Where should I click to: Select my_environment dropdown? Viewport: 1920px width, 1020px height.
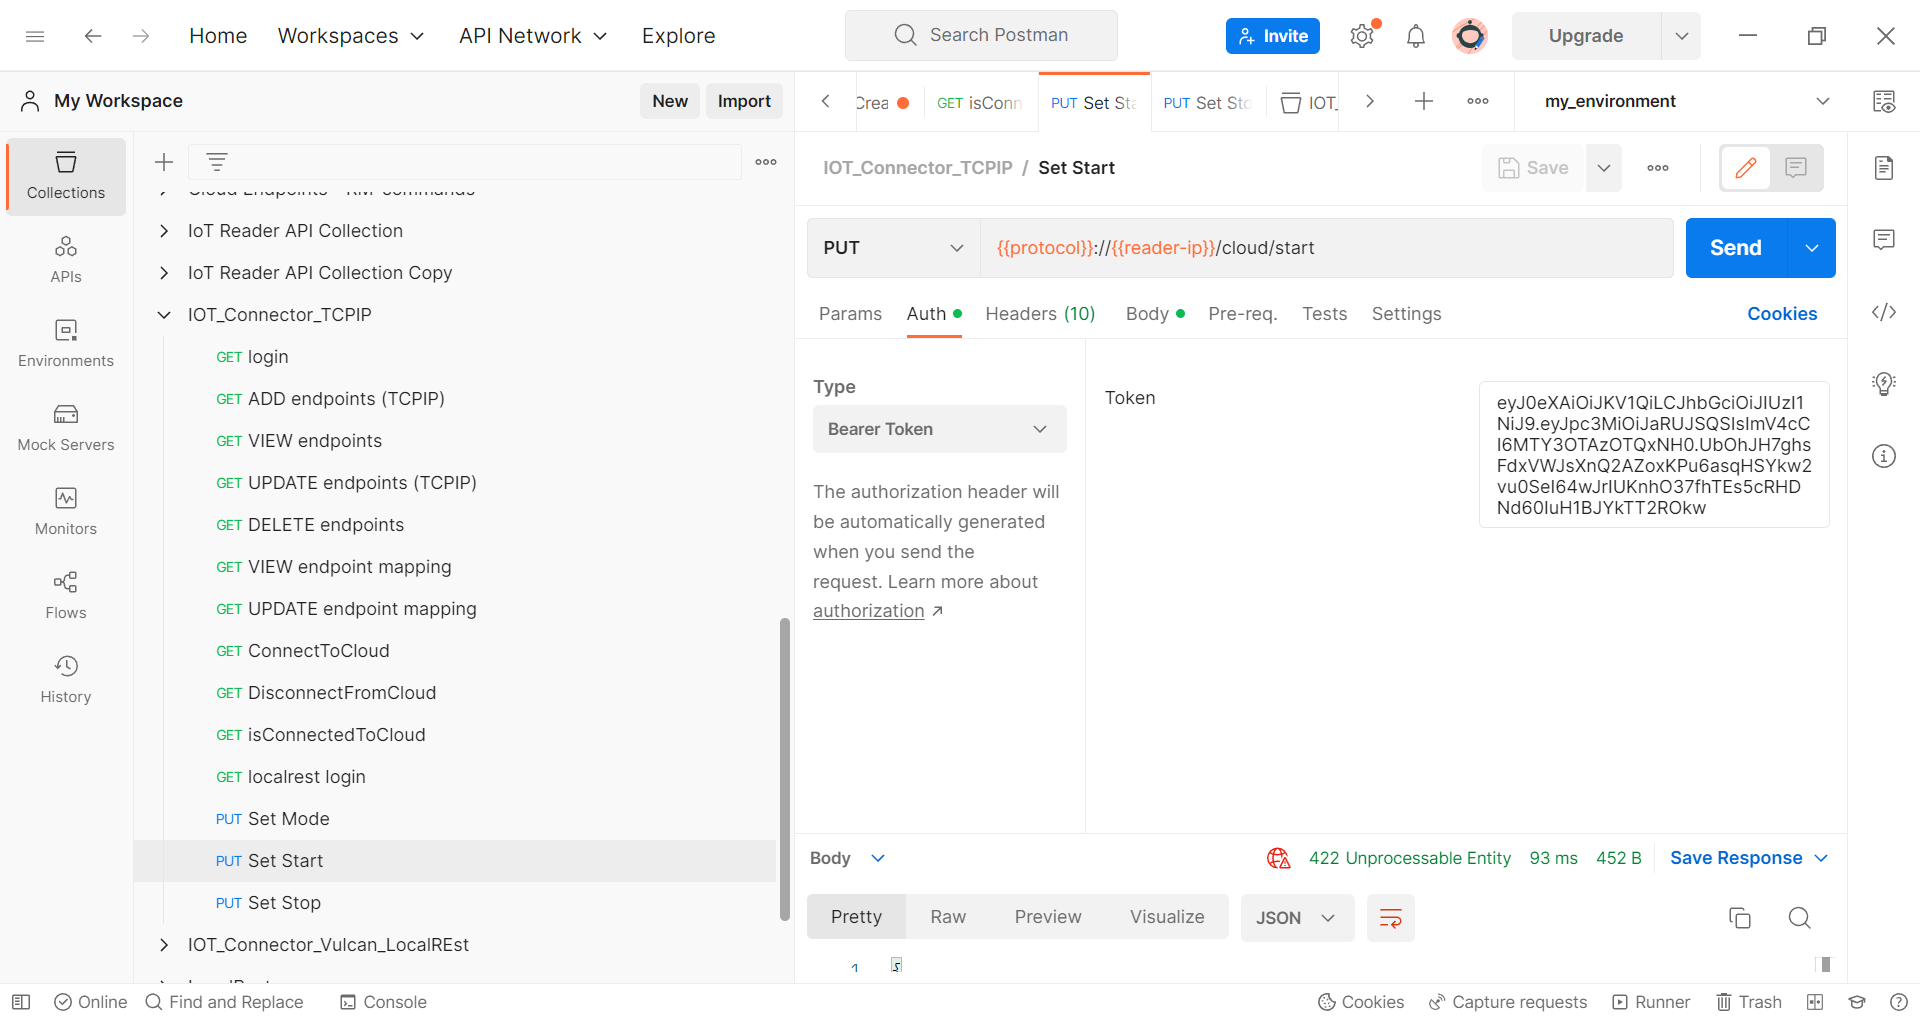pyautogui.click(x=1686, y=101)
